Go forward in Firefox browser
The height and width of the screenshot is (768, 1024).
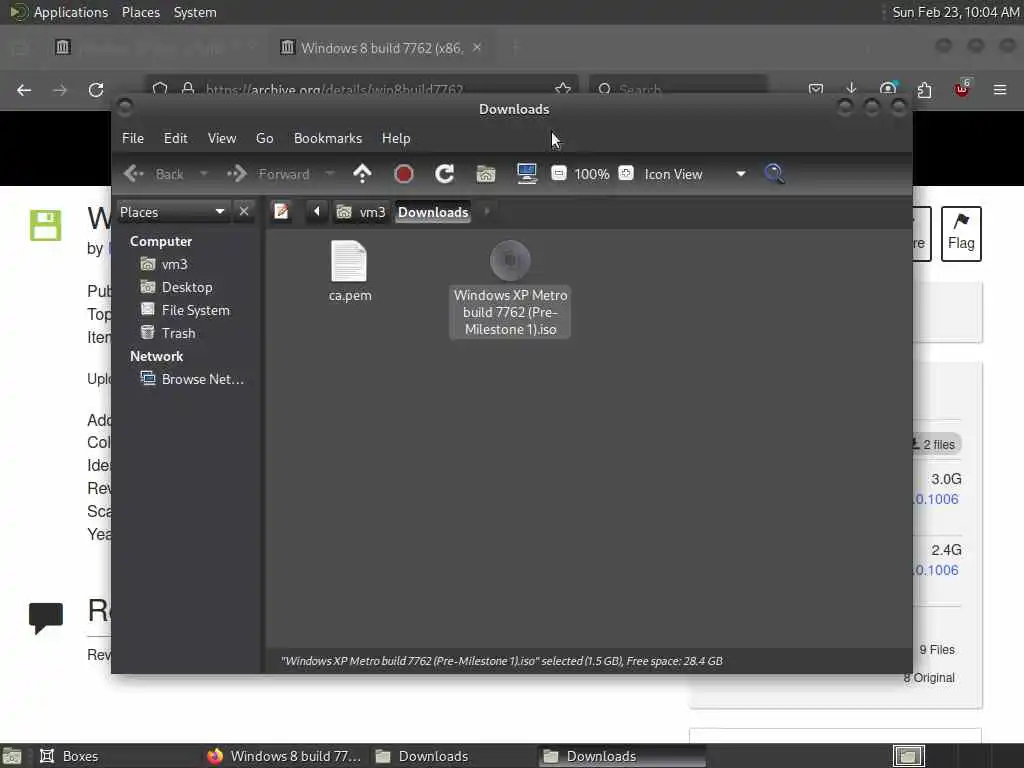click(60, 90)
